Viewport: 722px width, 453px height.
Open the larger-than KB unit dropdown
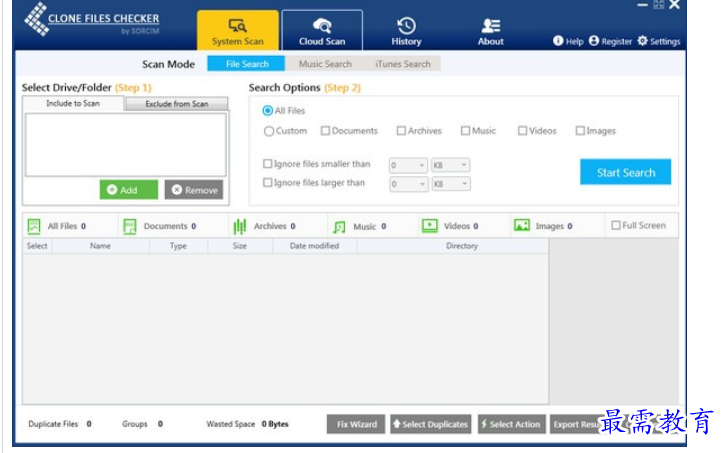click(x=450, y=184)
